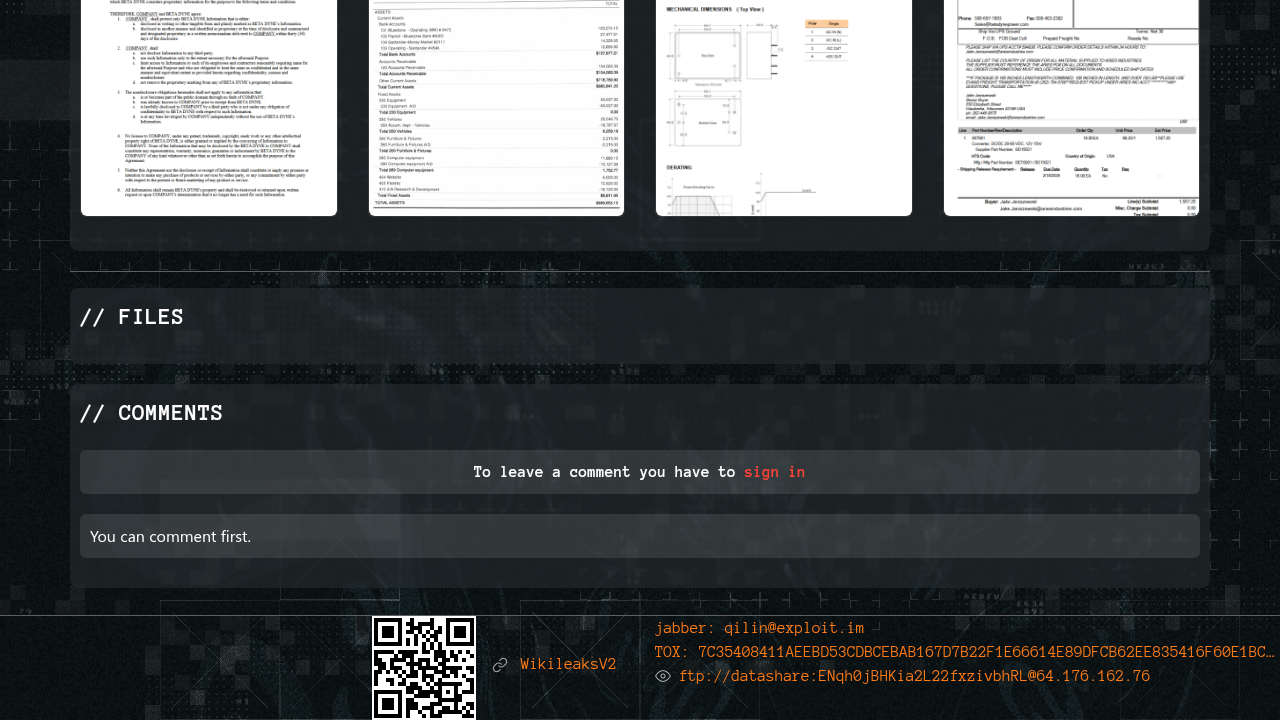The height and width of the screenshot is (720, 1280).
Task: Click the pin table in Mechanical Dimensions thumbnail
Action: 827,40
